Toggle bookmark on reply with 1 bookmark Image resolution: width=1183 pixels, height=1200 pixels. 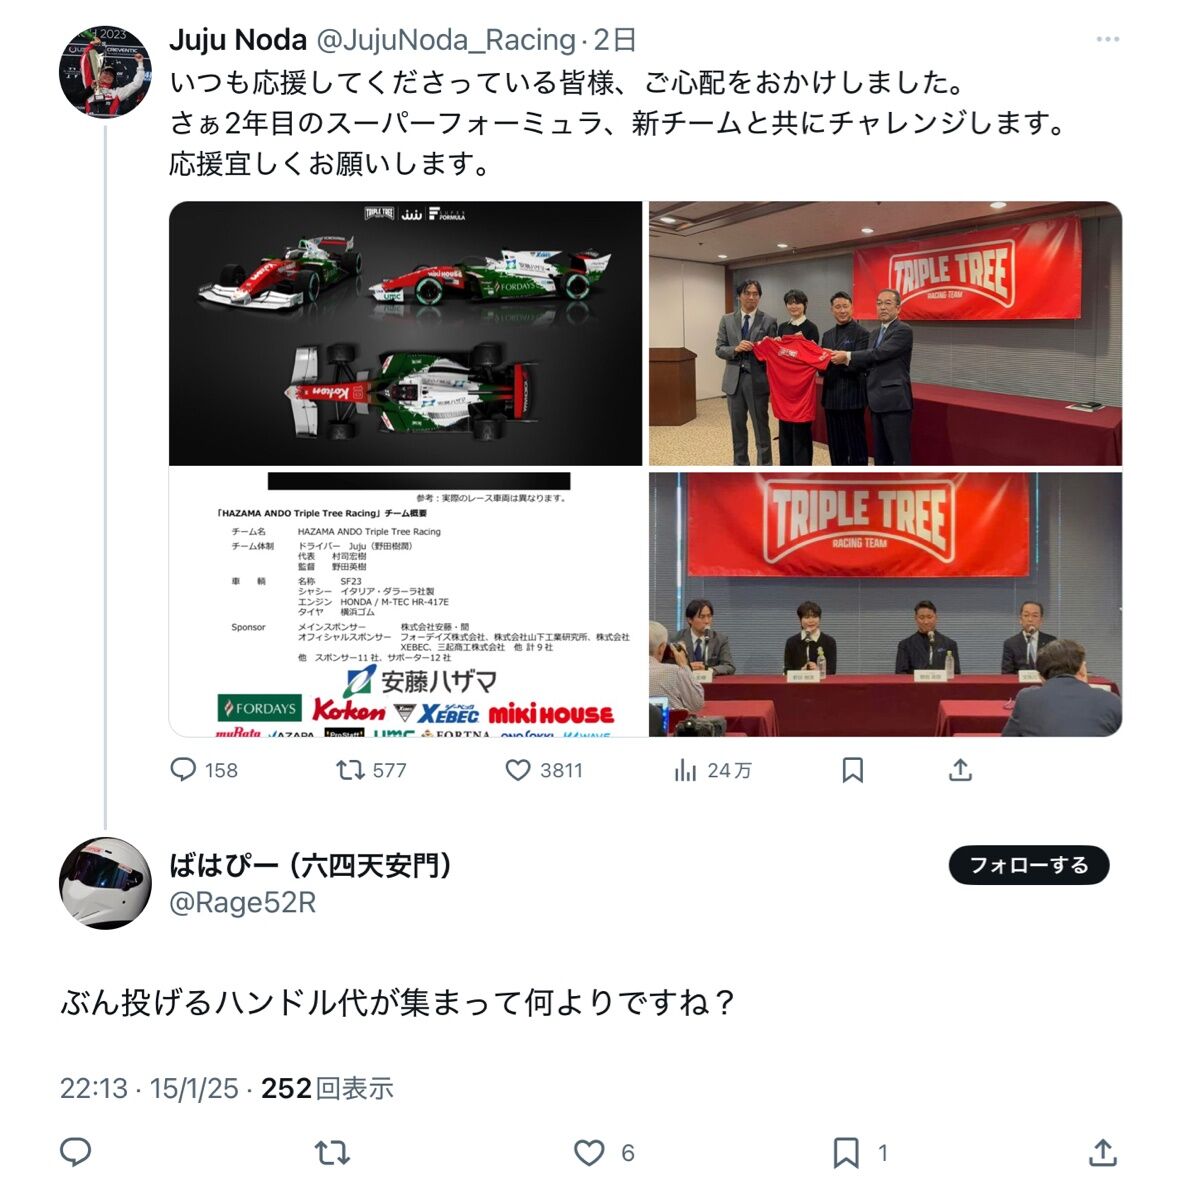pos(860,1152)
